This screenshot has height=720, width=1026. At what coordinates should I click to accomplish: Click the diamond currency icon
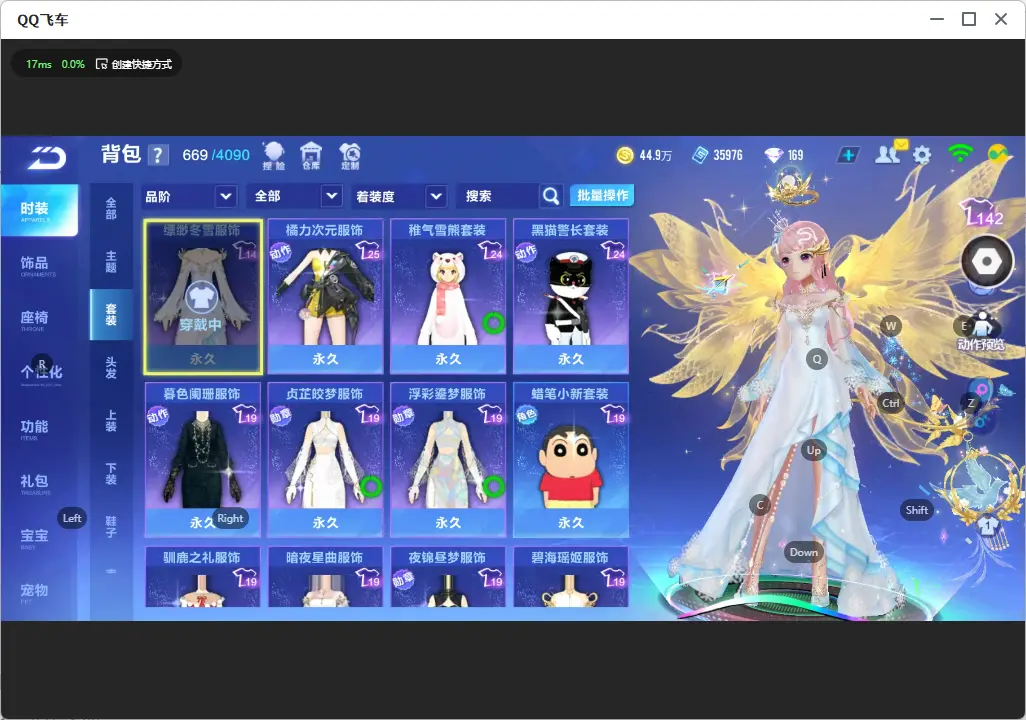pyautogui.click(x=773, y=155)
